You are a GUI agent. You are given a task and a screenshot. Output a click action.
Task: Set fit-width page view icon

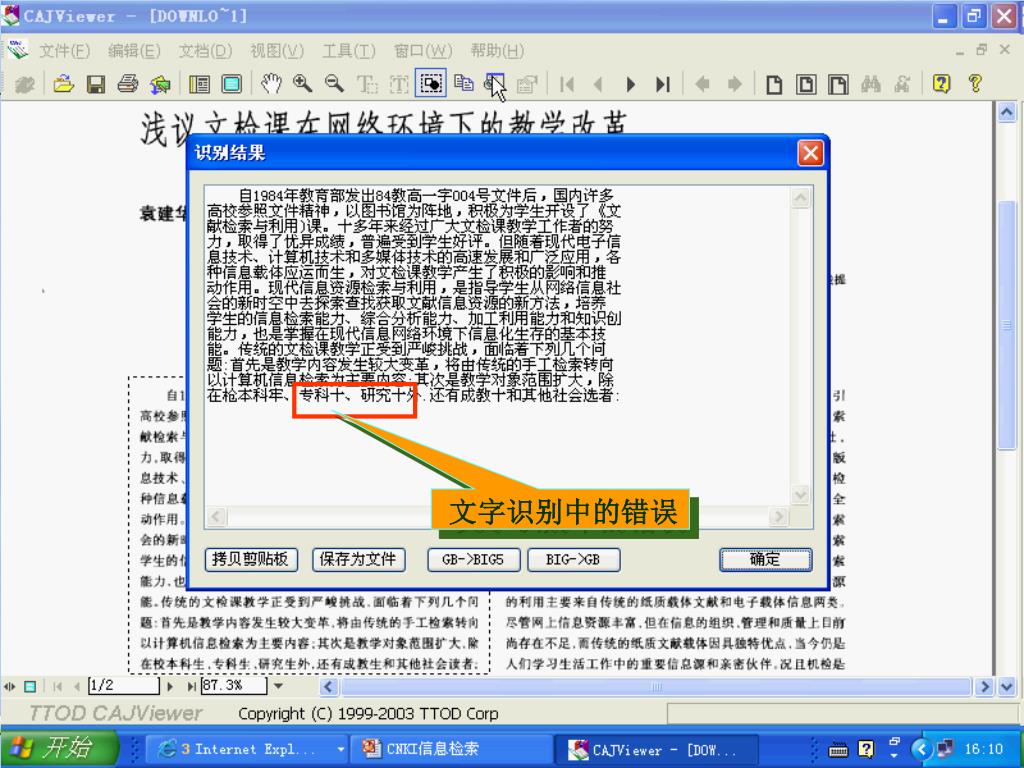(x=838, y=84)
